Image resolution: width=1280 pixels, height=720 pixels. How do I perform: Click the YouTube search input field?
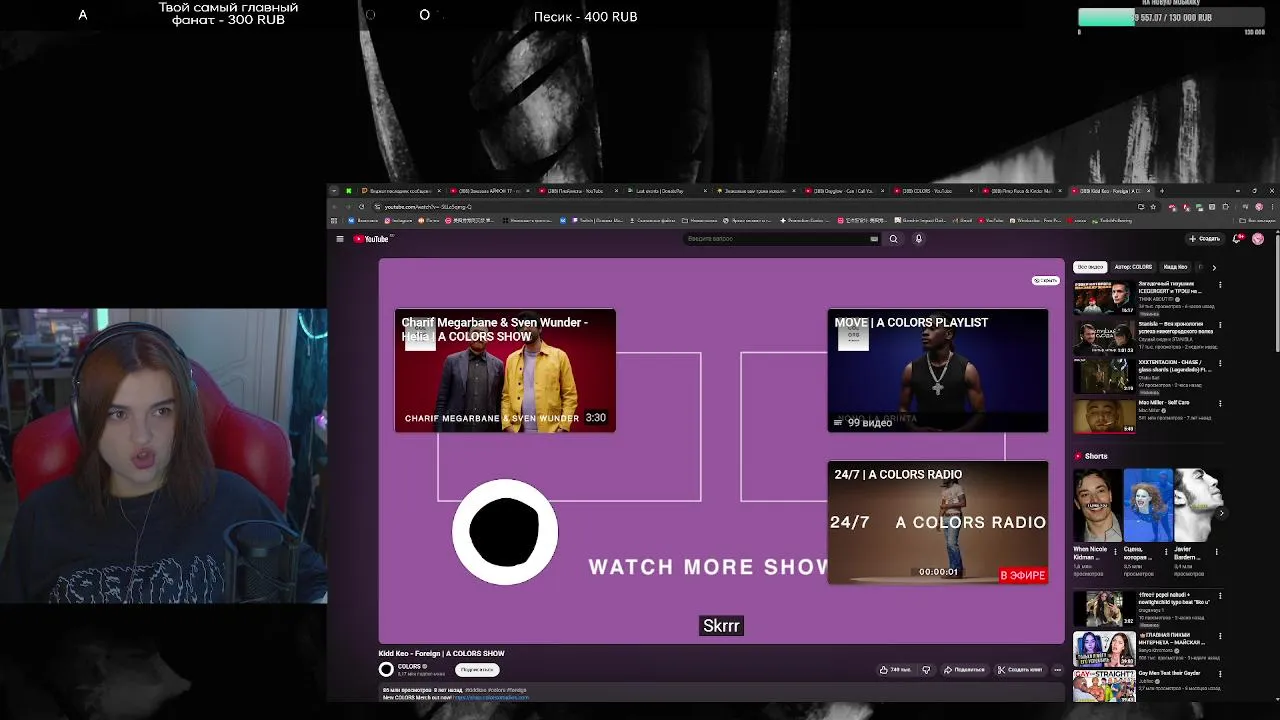(x=775, y=239)
